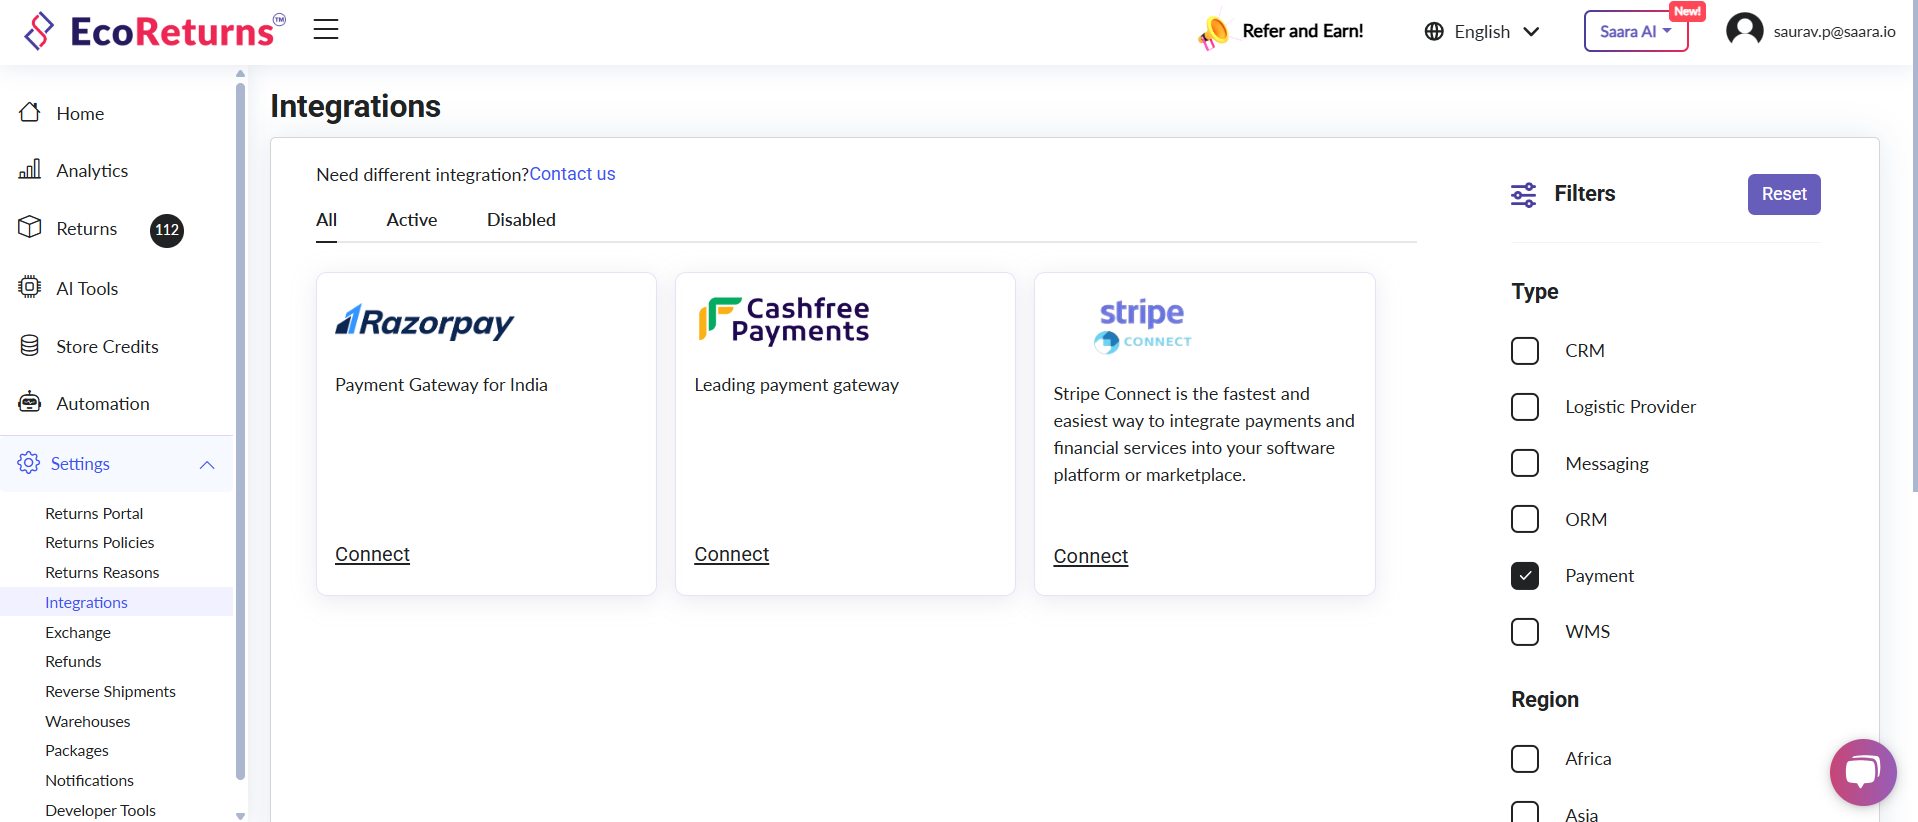1918x822 pixels.
Task: Connect the Razorpay integration
Action: (x=372, y=555)
